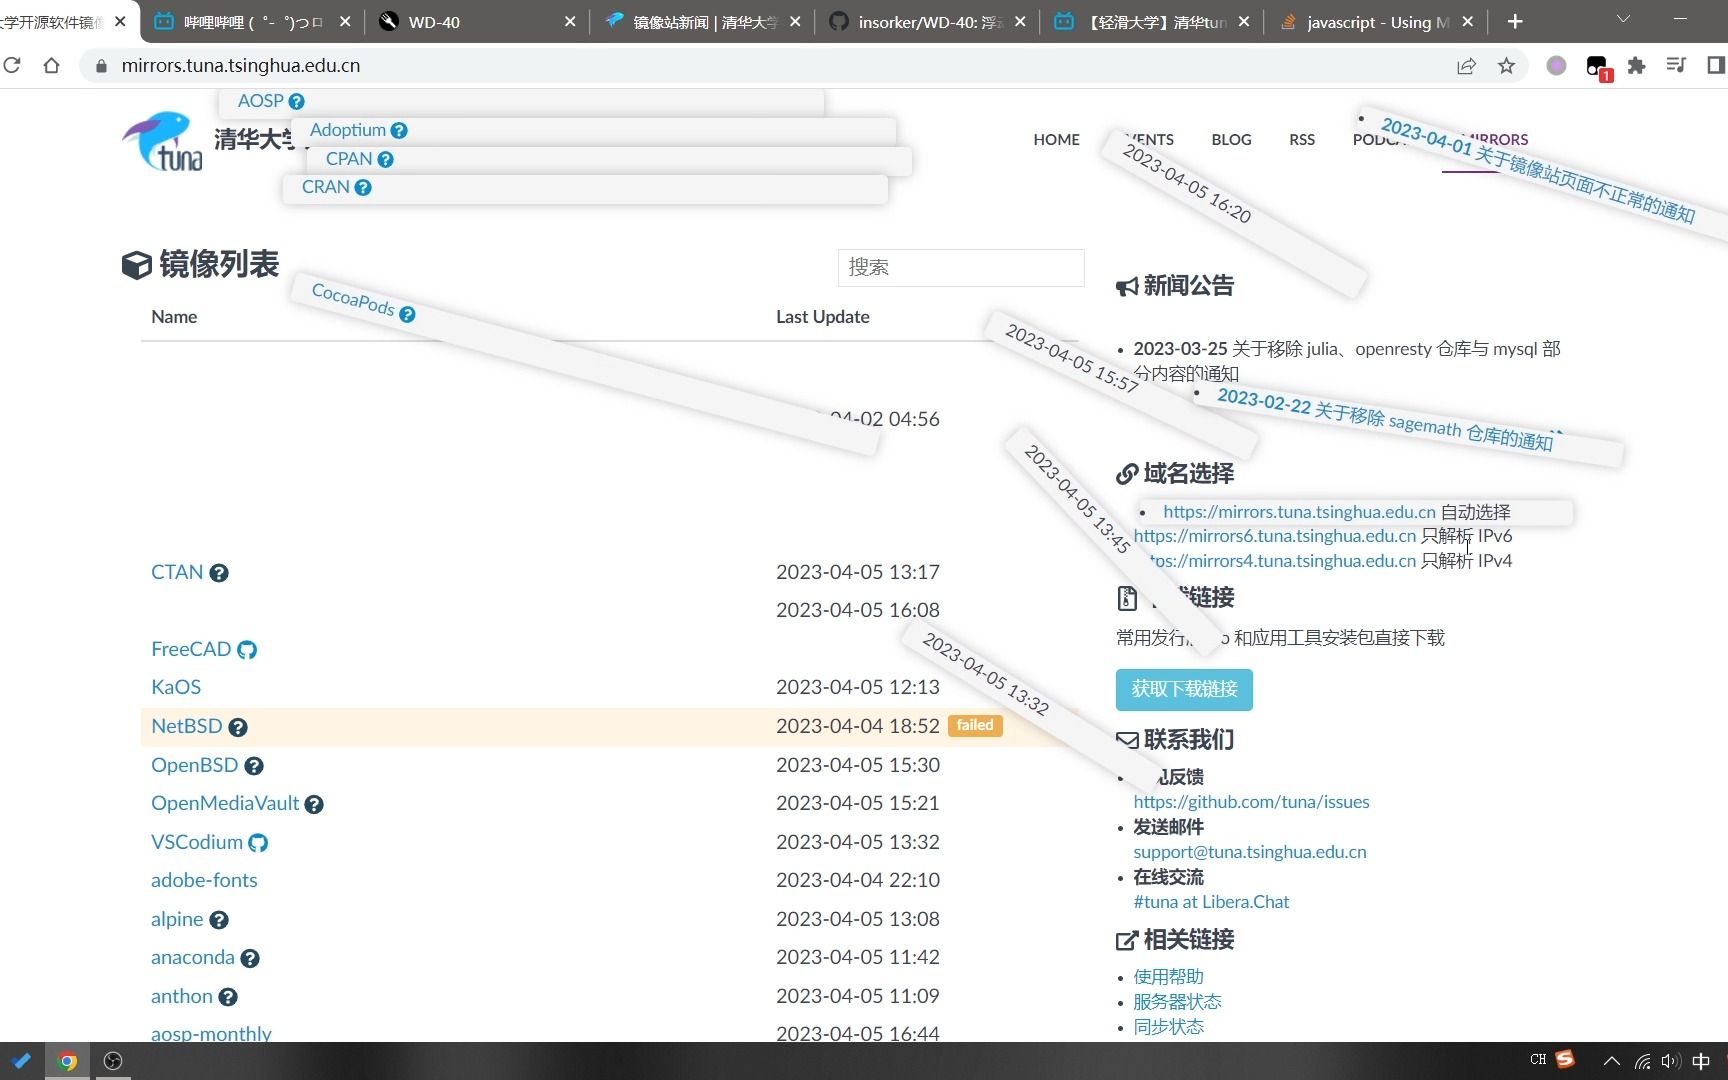Click the 获取下载链接 button
Screen dimensions: 1728x1080
(x=1184, y=689)
